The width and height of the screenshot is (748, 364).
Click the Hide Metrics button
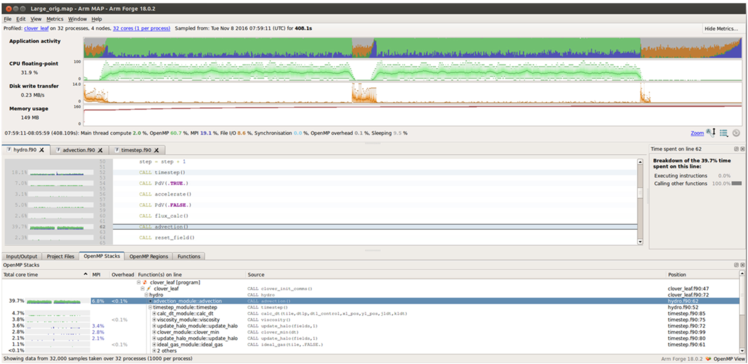tap(722, 29)
